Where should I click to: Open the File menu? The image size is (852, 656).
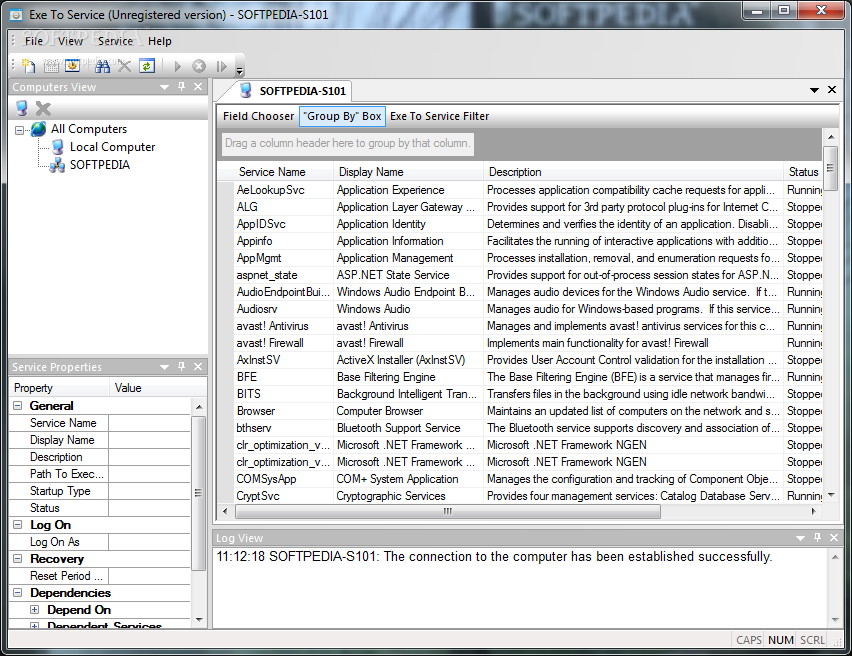[34, 41]
